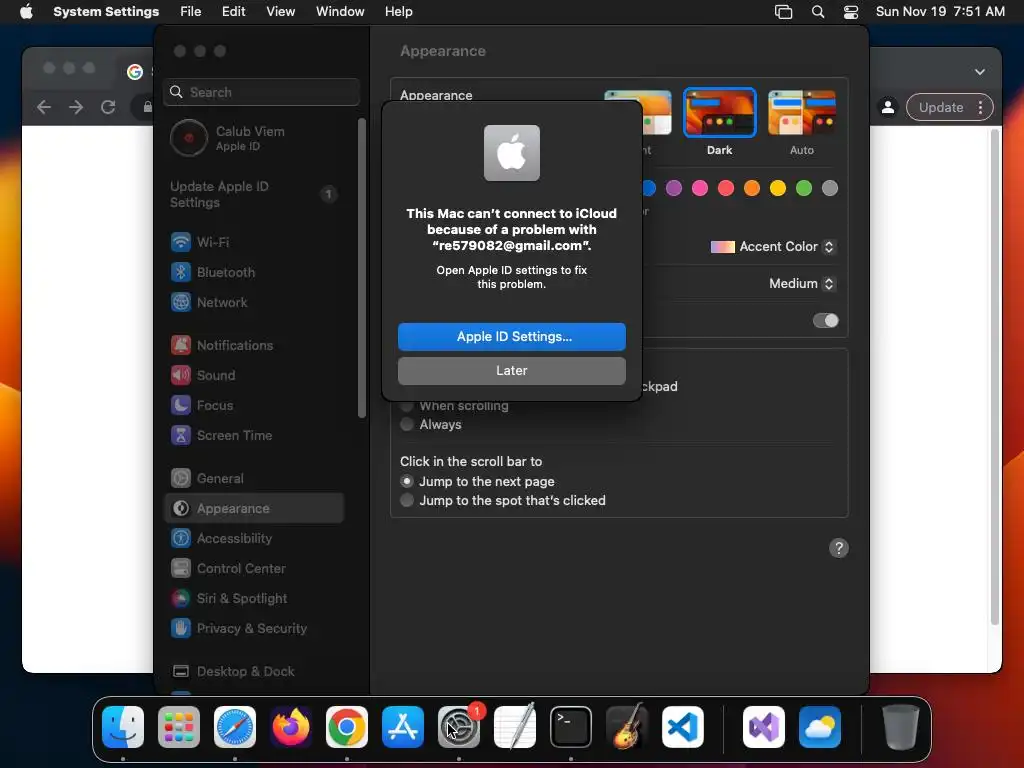Select Network in the sidebar
Viewport: 1024px width, 768px height.
pos(255,302)
